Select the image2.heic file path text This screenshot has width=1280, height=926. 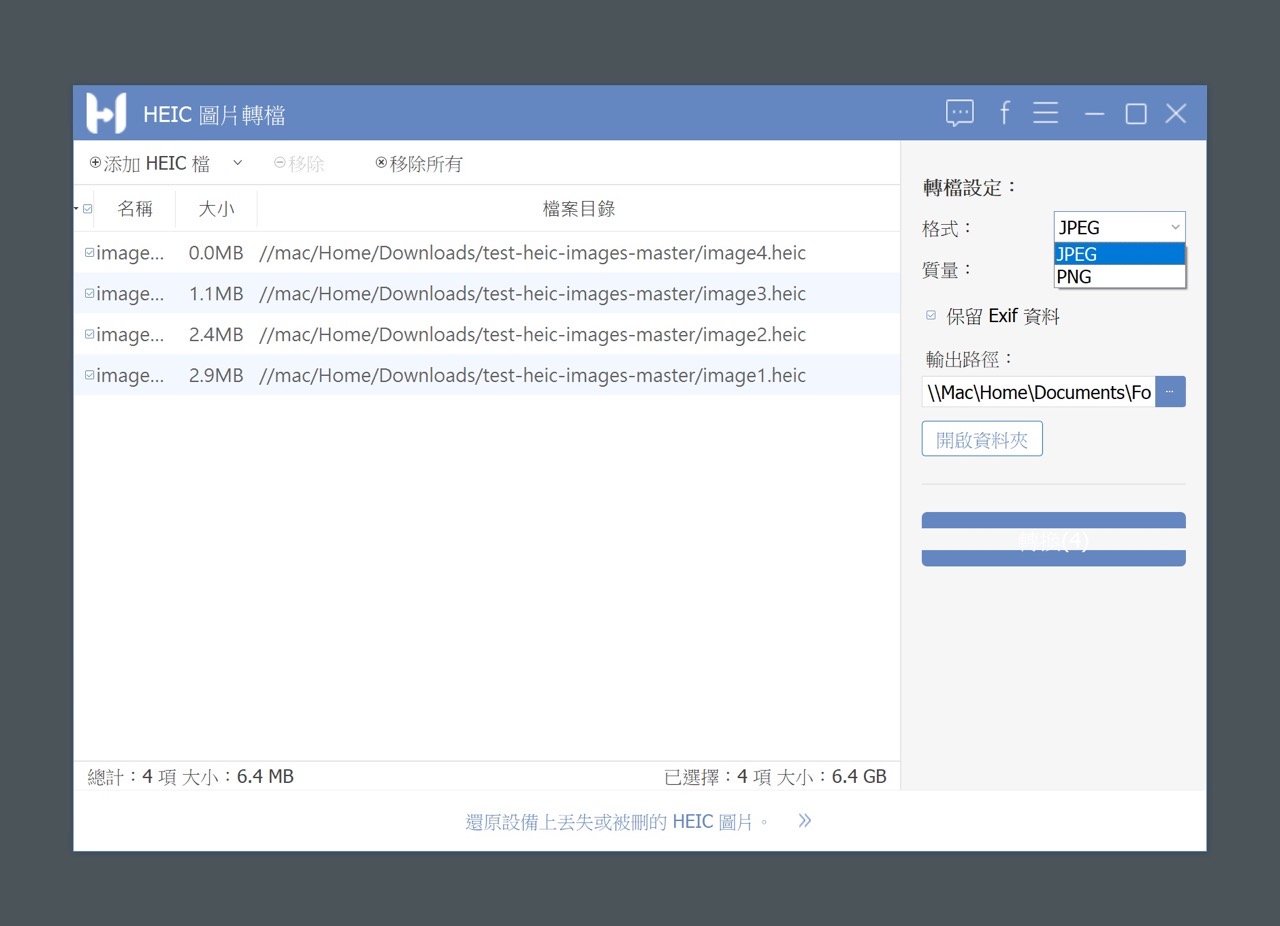[x=532, y=335]
